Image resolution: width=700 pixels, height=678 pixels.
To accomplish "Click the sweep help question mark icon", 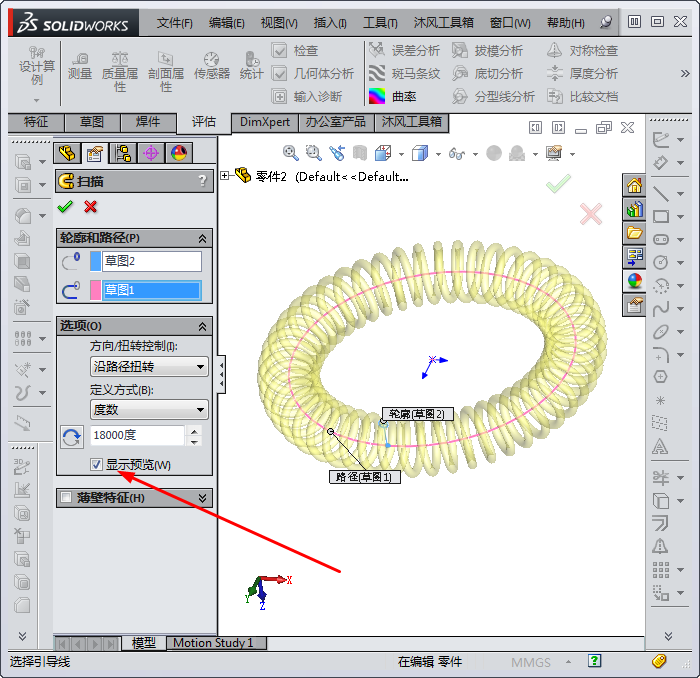I will 203,181.
